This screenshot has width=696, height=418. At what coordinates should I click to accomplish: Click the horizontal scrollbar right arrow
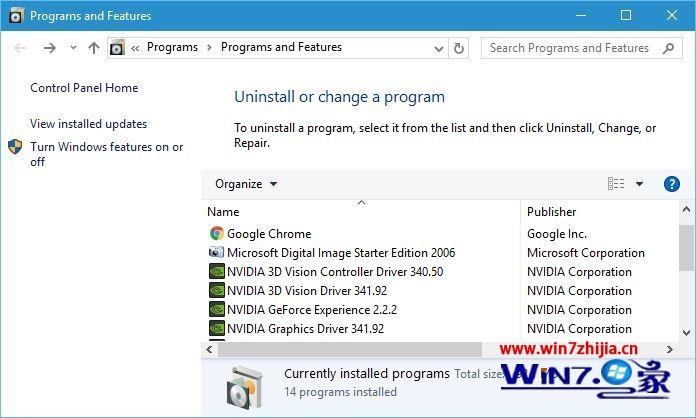tap(670, 350)
